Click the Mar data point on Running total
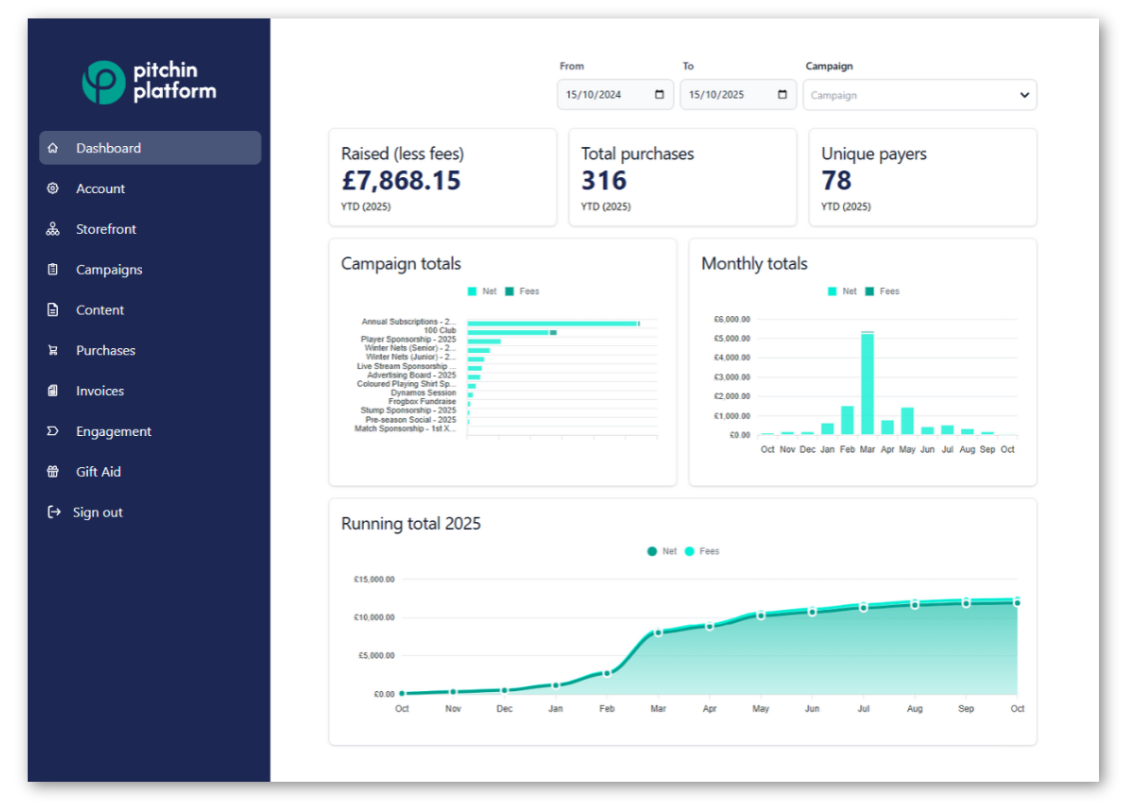Image resolution: width=1135 pixels, height=808 pixels. [x=658, y=633]
